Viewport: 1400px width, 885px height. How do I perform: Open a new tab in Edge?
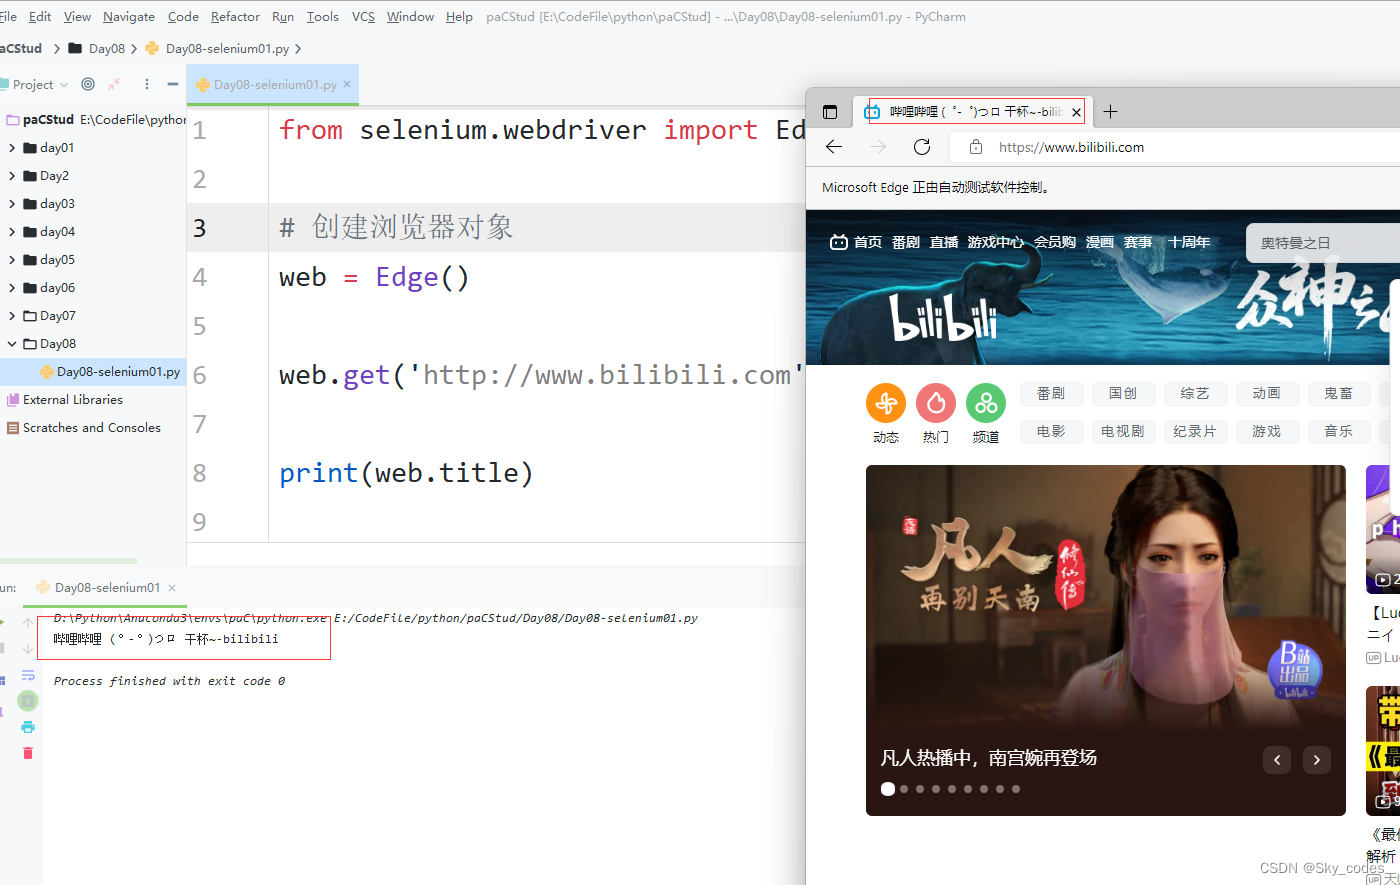coord(1110,111)
